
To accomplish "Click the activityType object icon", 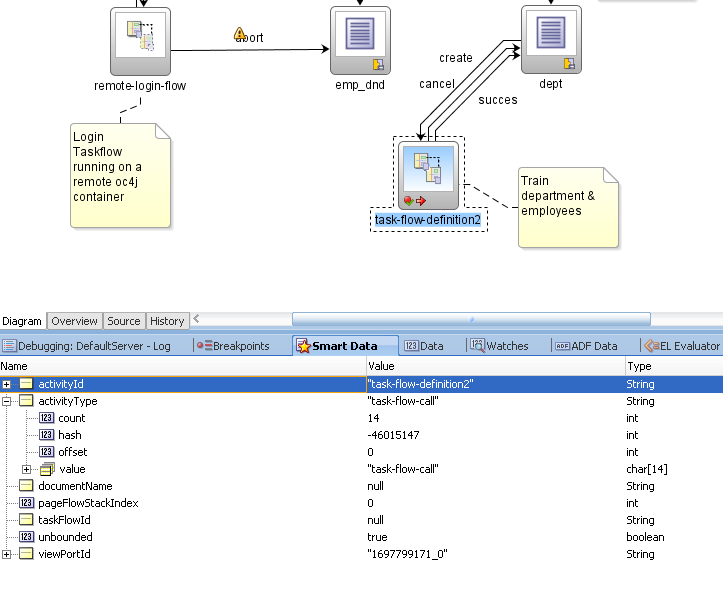I will pos(26,401).
